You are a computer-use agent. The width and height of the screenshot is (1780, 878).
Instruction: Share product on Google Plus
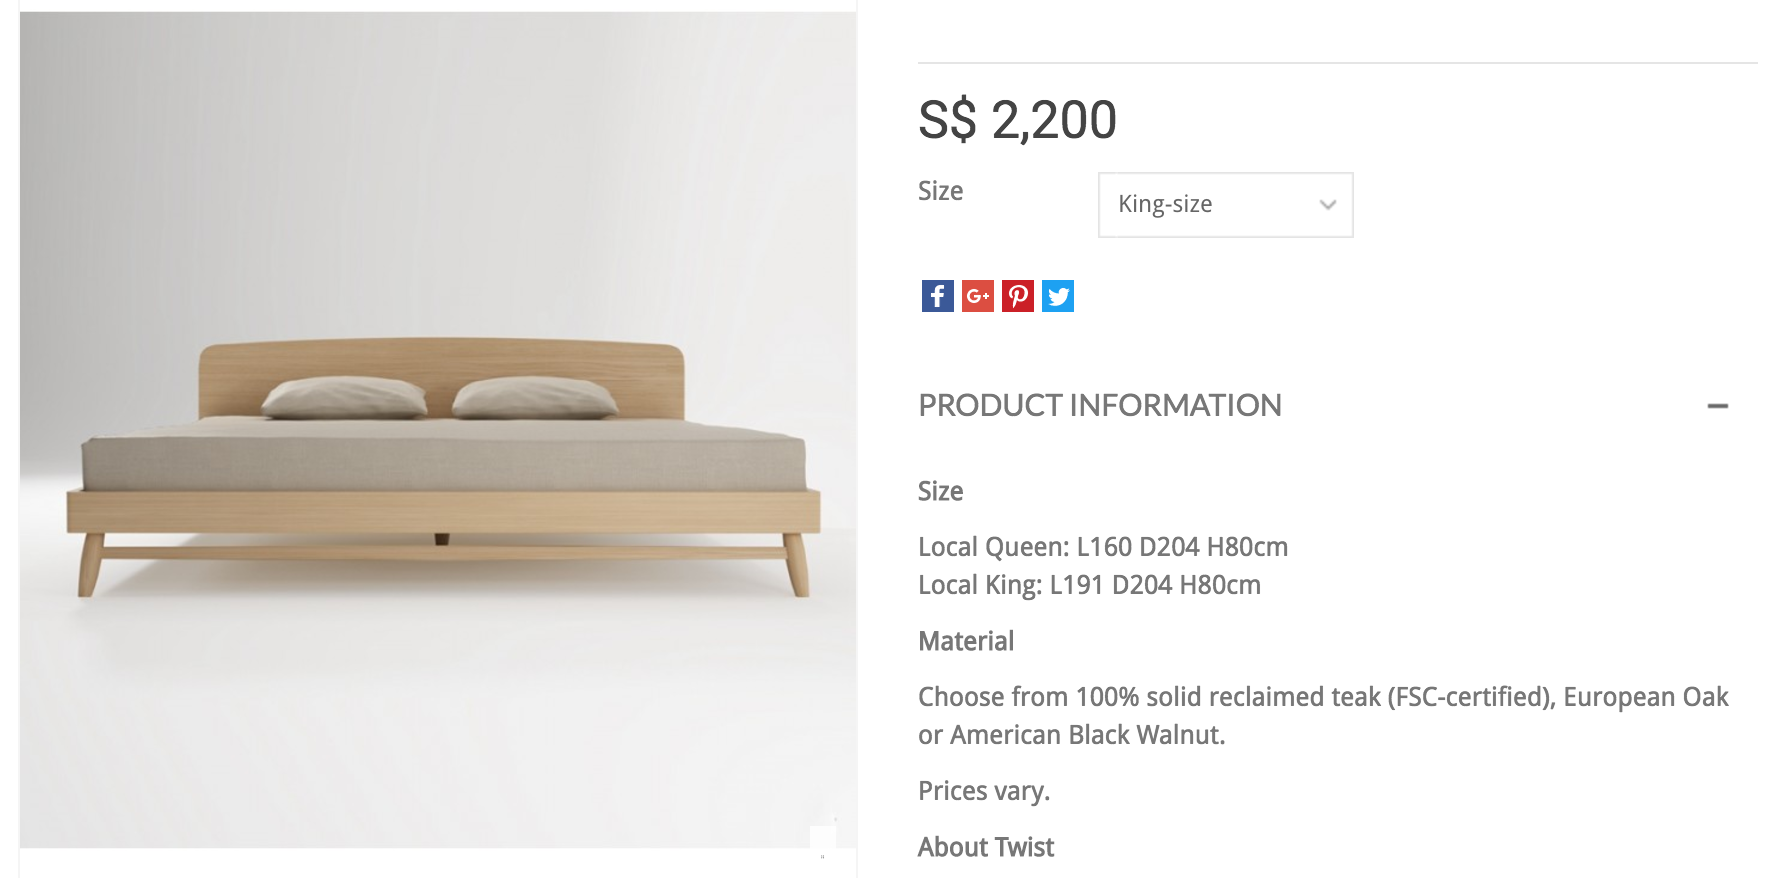tap(977, 296)
